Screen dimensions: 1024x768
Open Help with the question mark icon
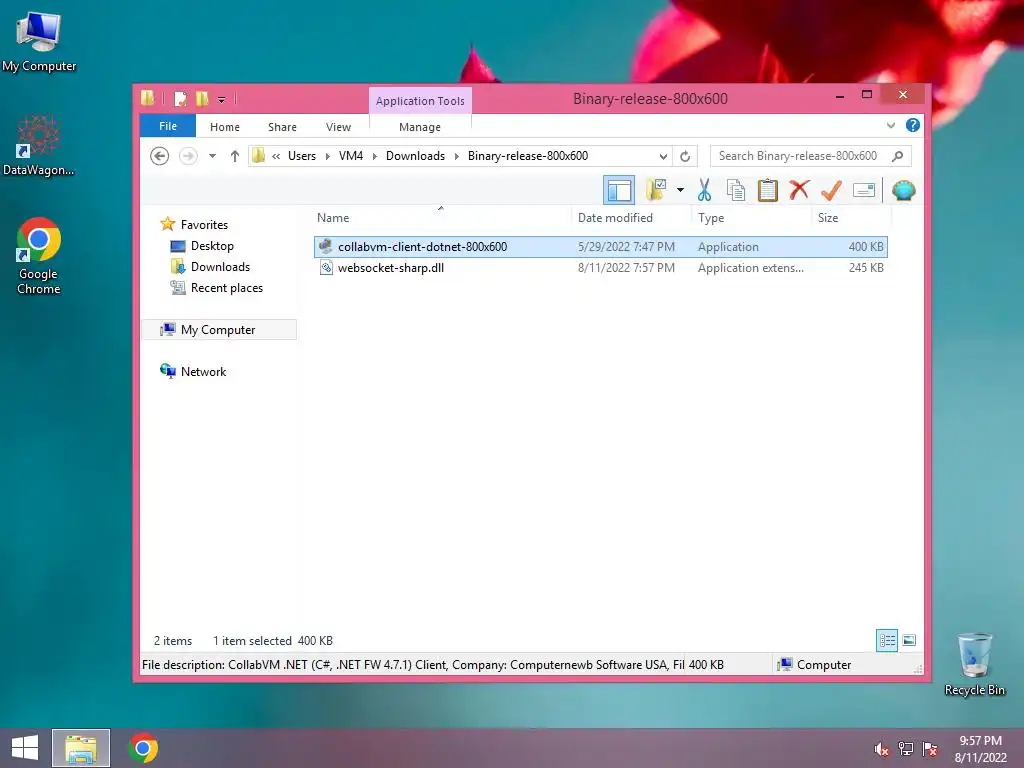click(x=913, y=125)
